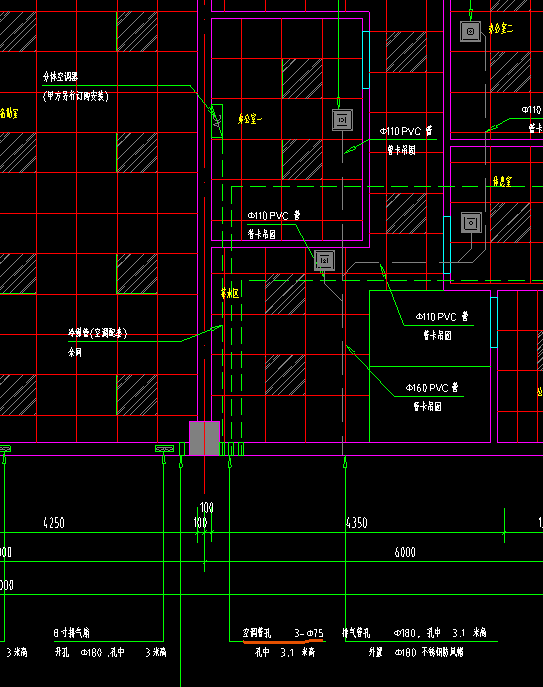
Task: Click the 空调管孔 3-Φ75 annotation
Action: click(x=283, y=633)
